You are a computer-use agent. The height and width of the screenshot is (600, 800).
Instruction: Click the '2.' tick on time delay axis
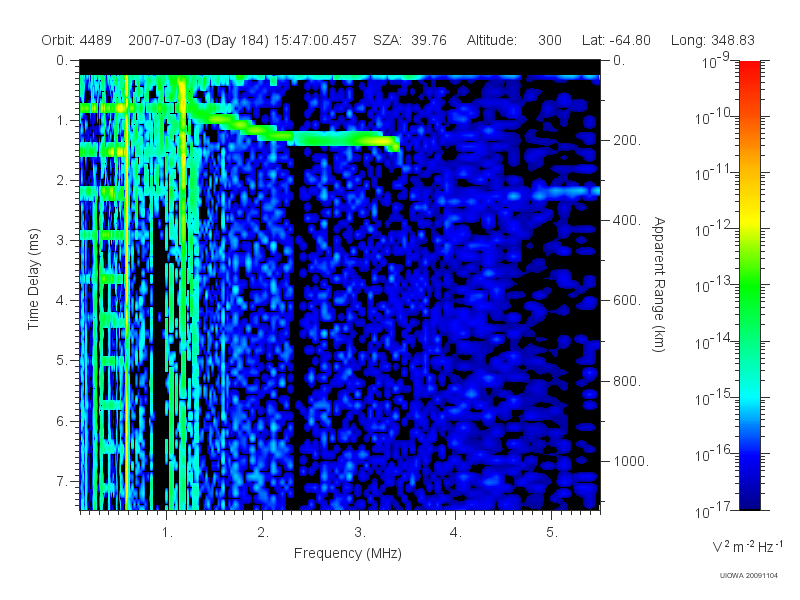click(x=62, y=181)
